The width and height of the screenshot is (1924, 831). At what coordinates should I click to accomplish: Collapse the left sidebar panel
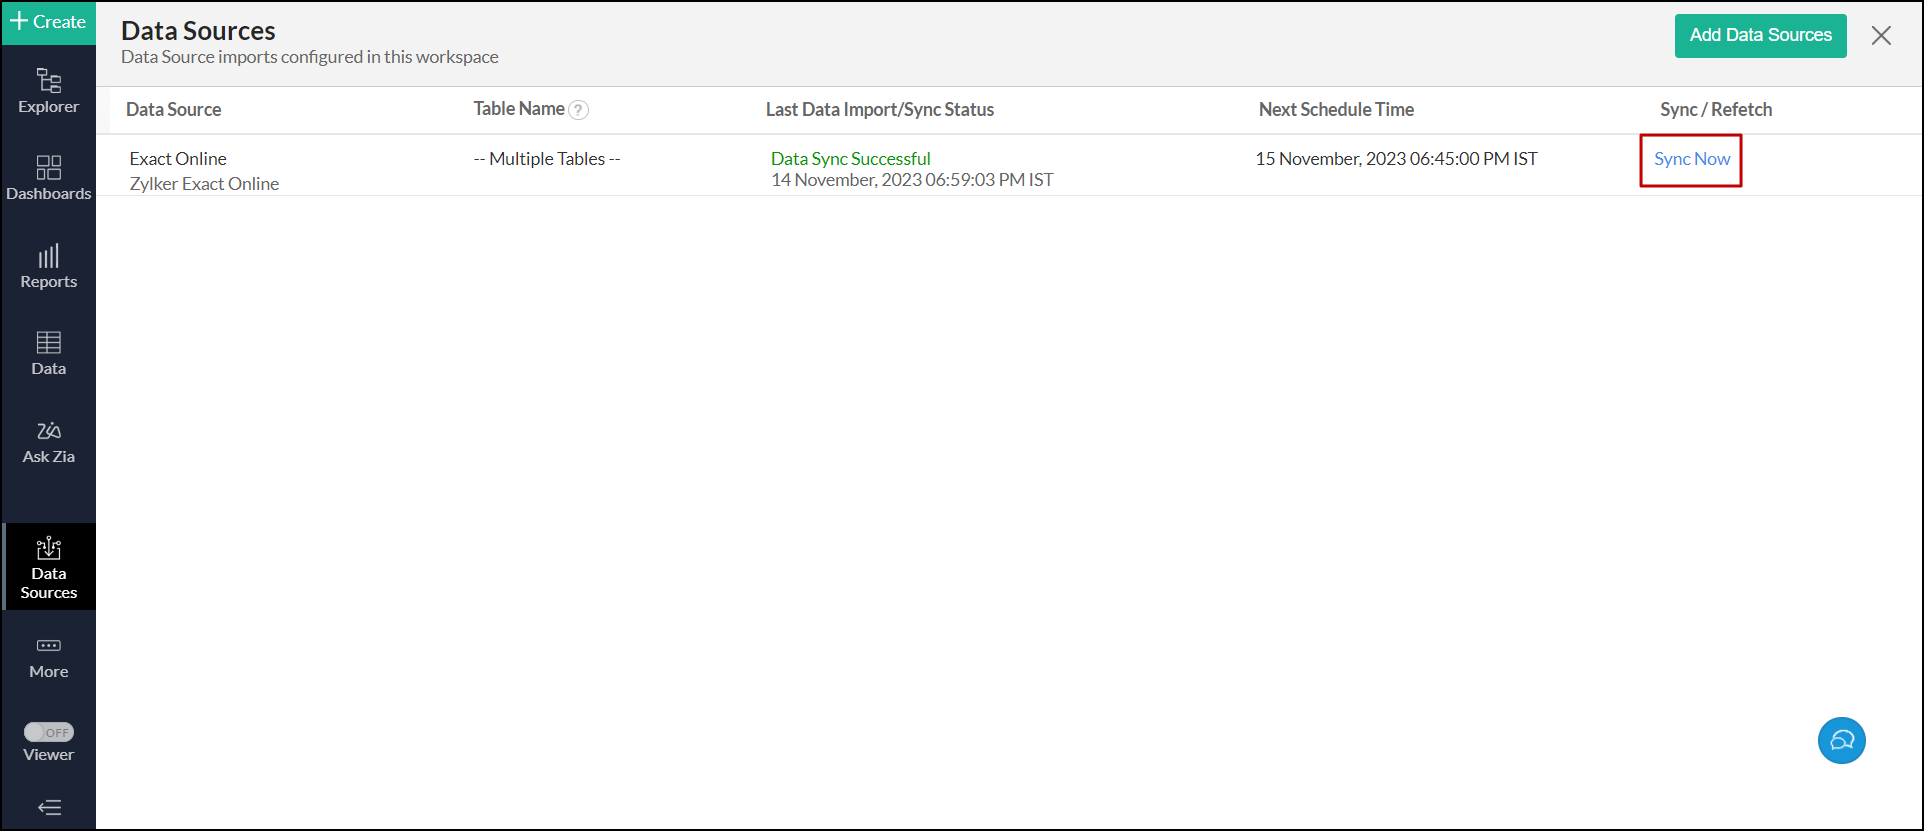49,807
